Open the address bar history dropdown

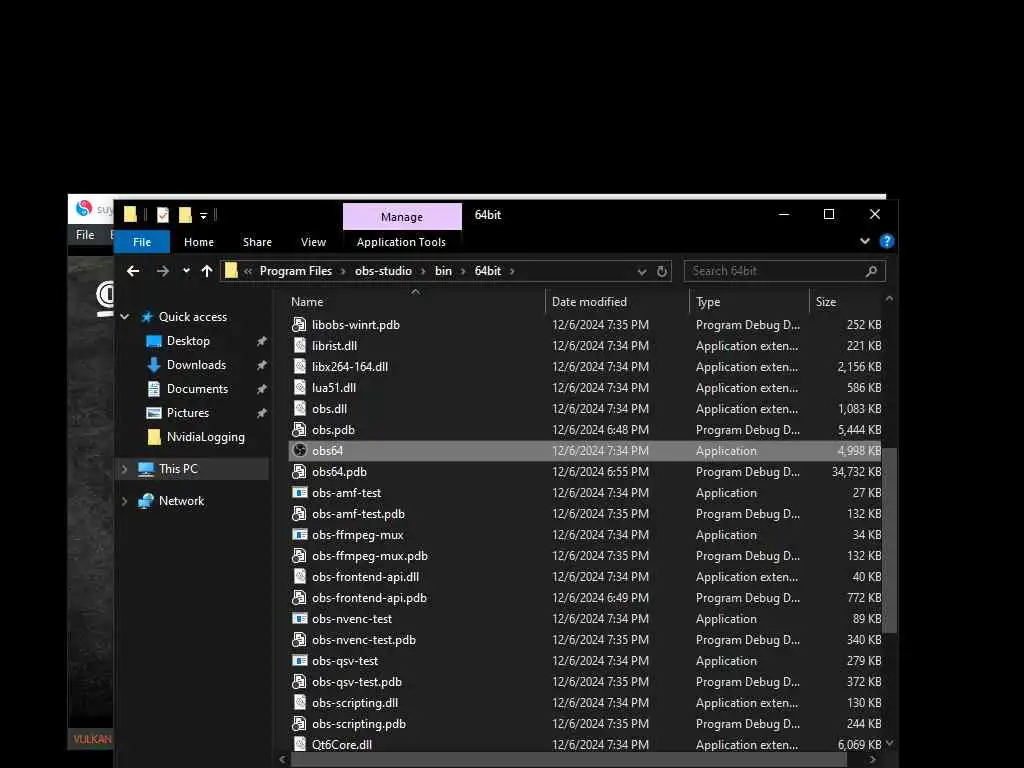[642, 272]
